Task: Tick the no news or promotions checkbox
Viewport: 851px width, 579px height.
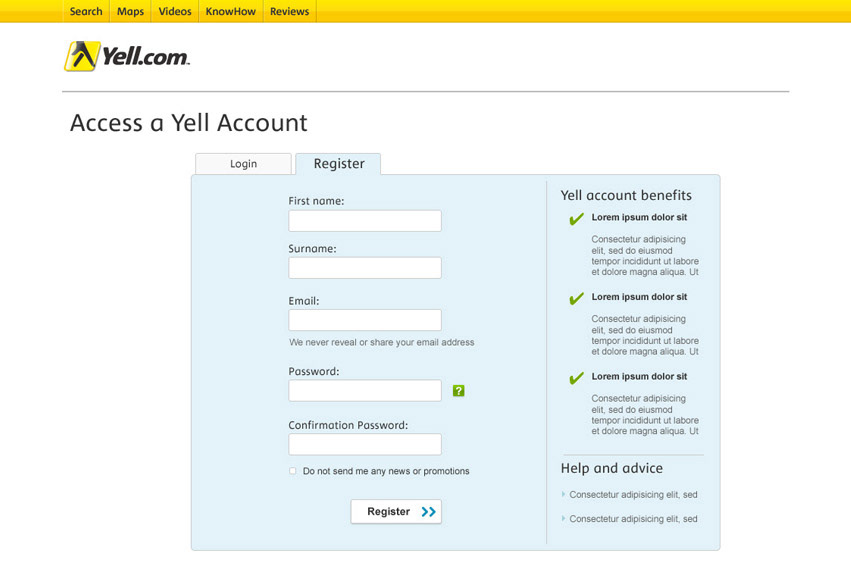Action: pos(293,471)
